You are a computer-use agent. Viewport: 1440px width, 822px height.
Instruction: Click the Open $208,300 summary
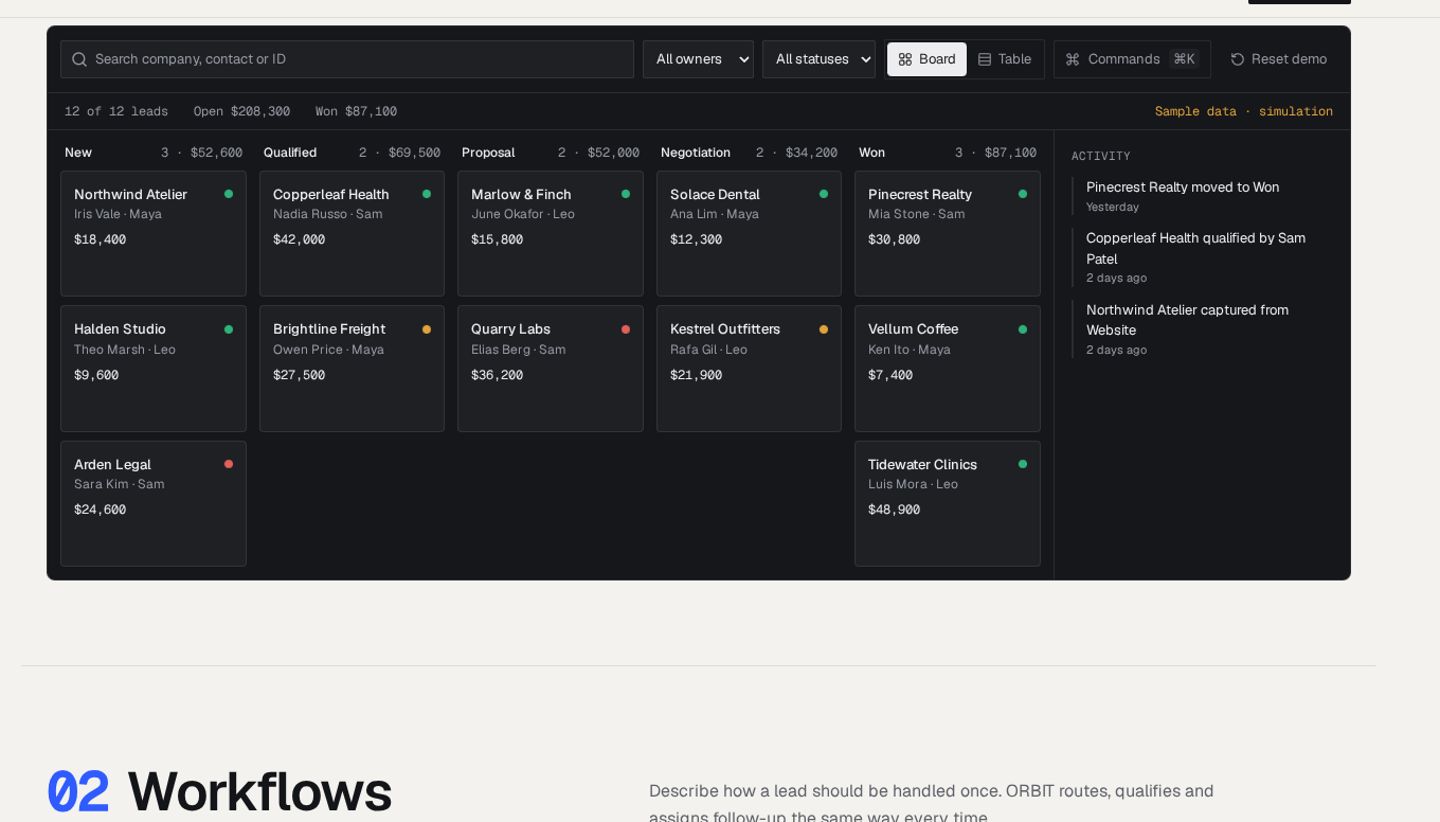click(x=242, y=111)
